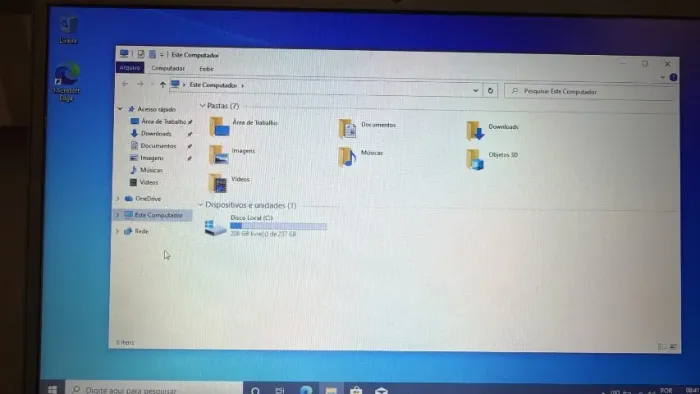
Task: Click the Back navigation arrow
Action: tap(125, 84)
